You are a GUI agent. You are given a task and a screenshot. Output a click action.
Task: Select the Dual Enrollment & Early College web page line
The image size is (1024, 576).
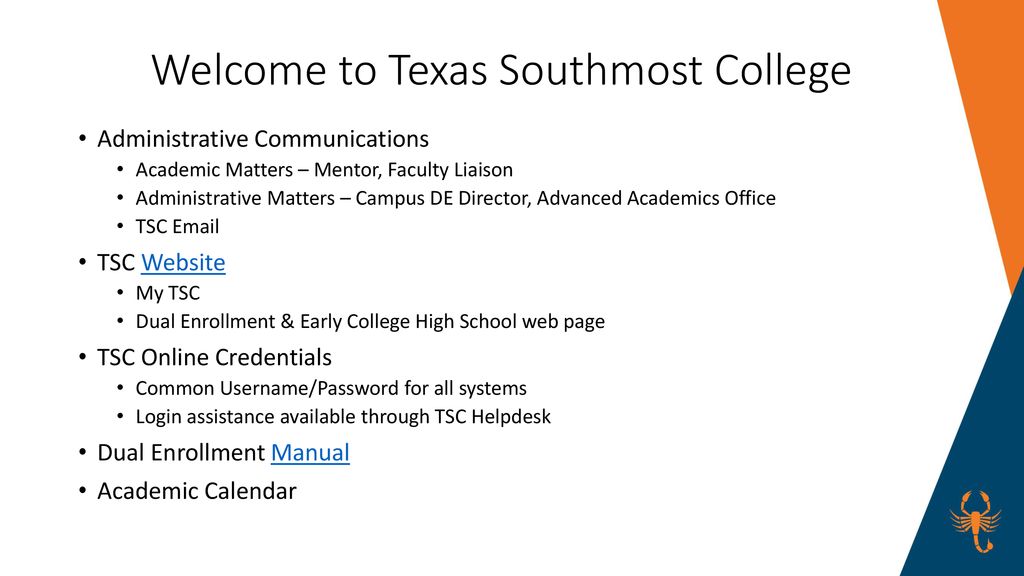pyautogui.click(x=370, y=321)
